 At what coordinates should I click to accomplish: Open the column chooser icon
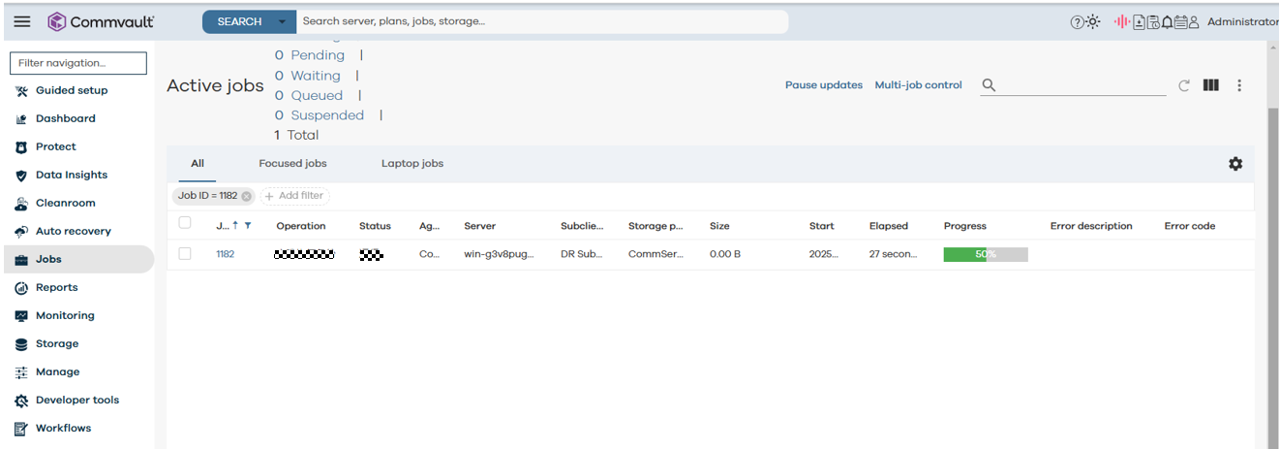(1211, 86)
